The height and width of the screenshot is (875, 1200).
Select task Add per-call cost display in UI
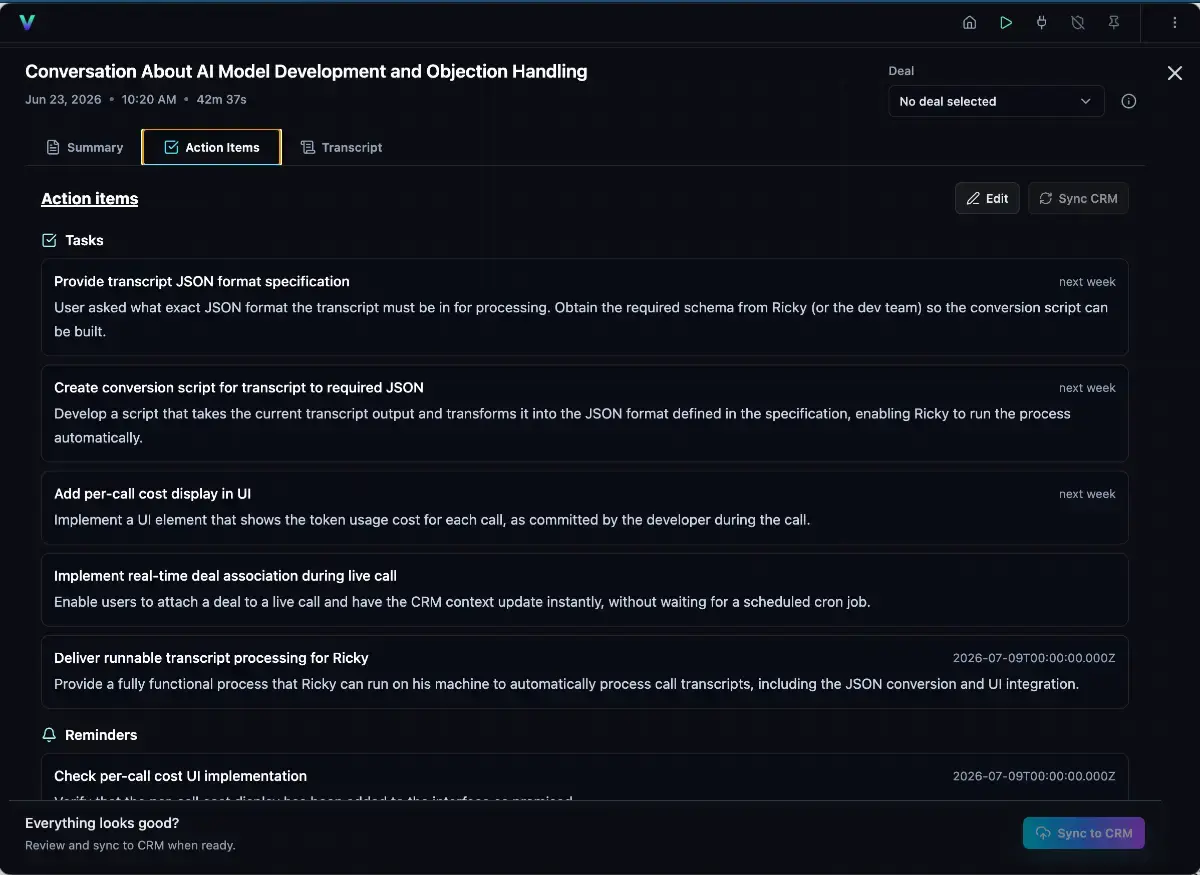584,507
